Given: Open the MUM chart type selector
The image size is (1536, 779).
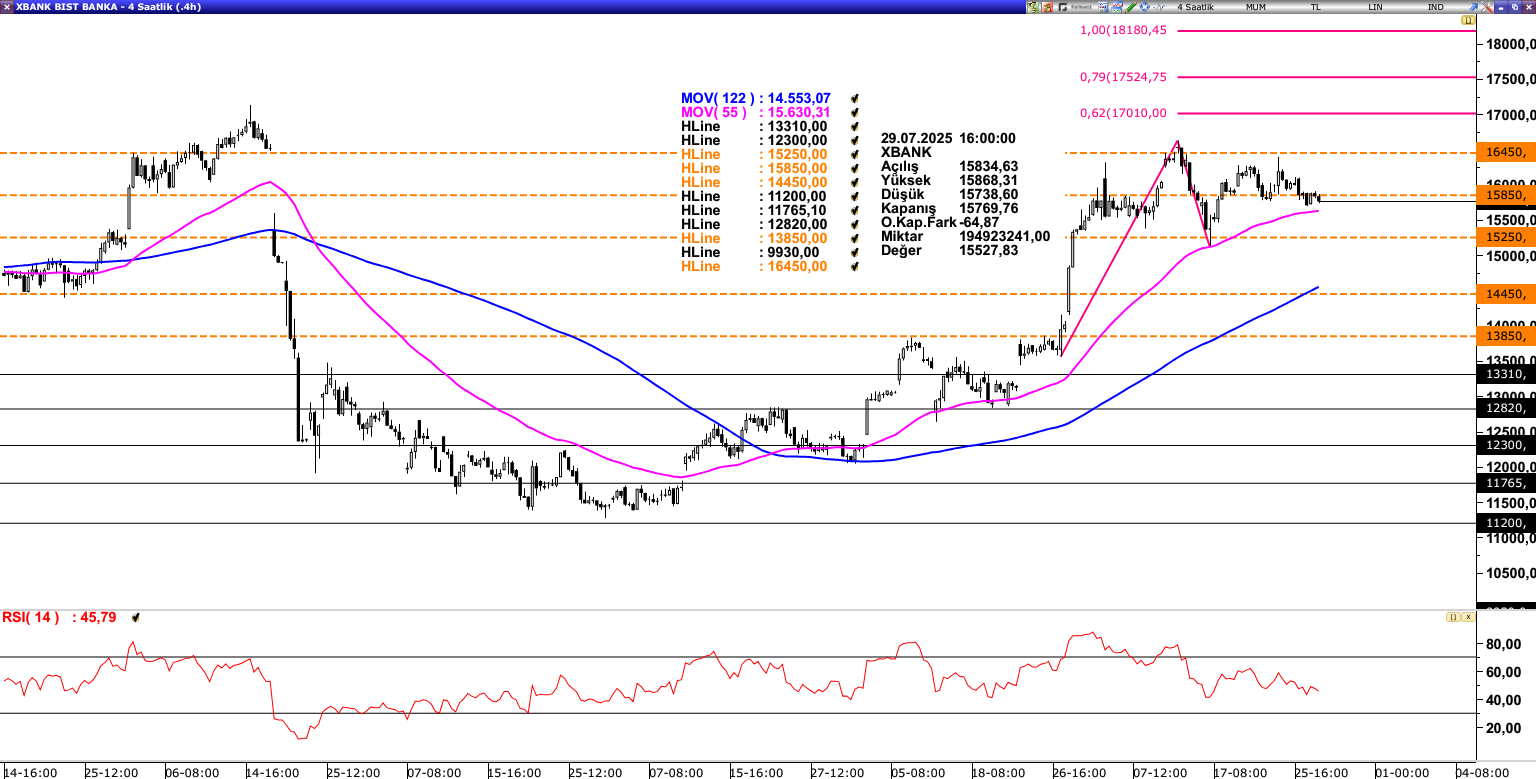Looking at the screenshot, I should [x=1256, y=7].
